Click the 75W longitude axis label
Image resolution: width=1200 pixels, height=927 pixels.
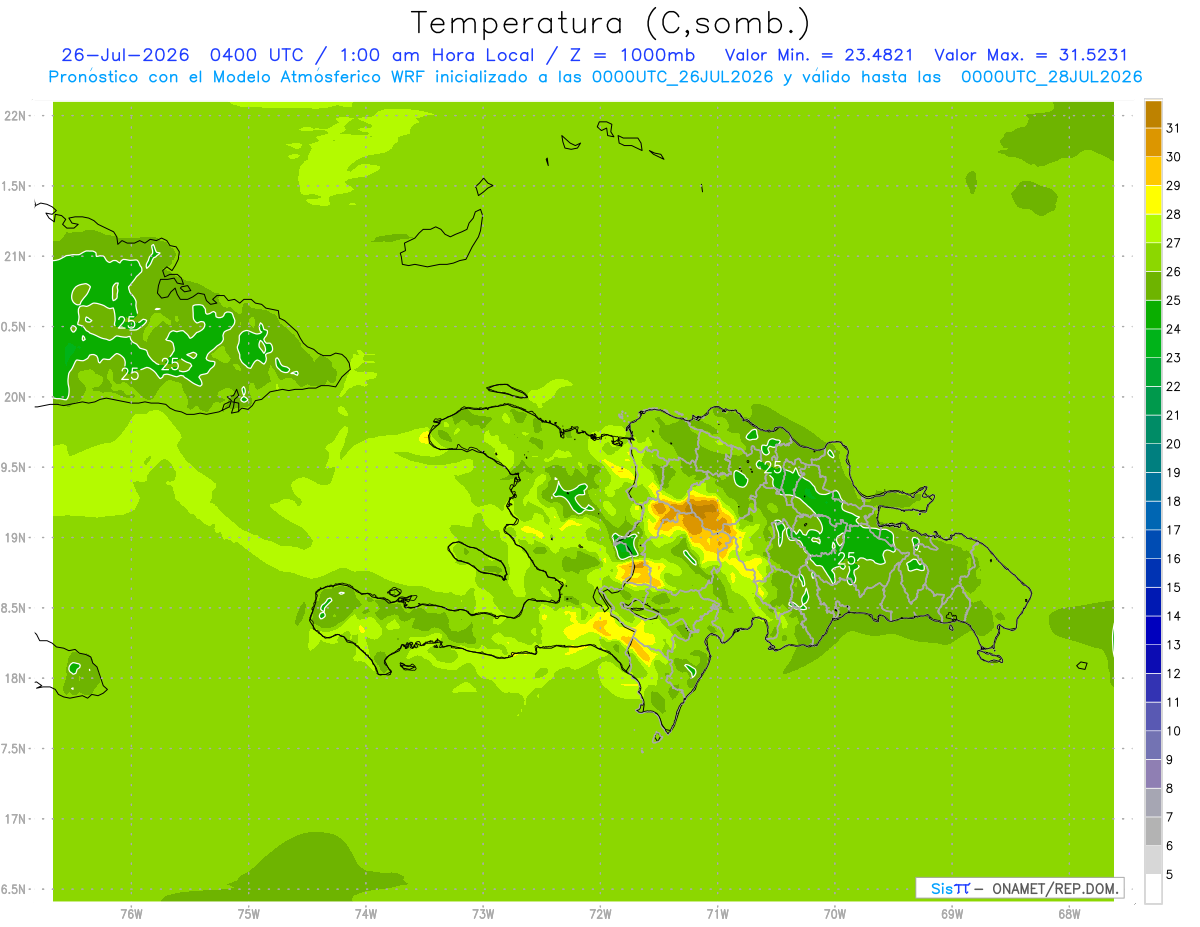coord(249,914)
